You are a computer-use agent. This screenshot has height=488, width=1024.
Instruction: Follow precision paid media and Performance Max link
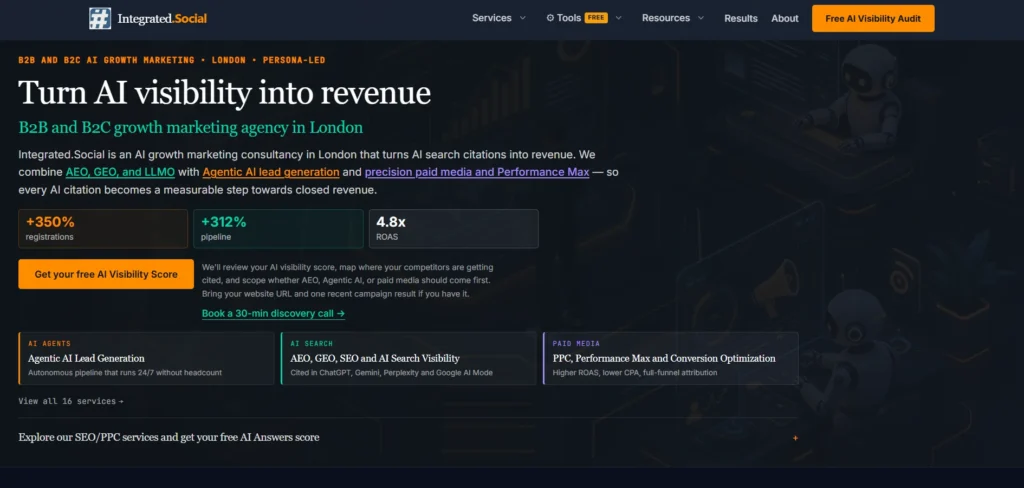pyautogui.click(x=477, y=172)
